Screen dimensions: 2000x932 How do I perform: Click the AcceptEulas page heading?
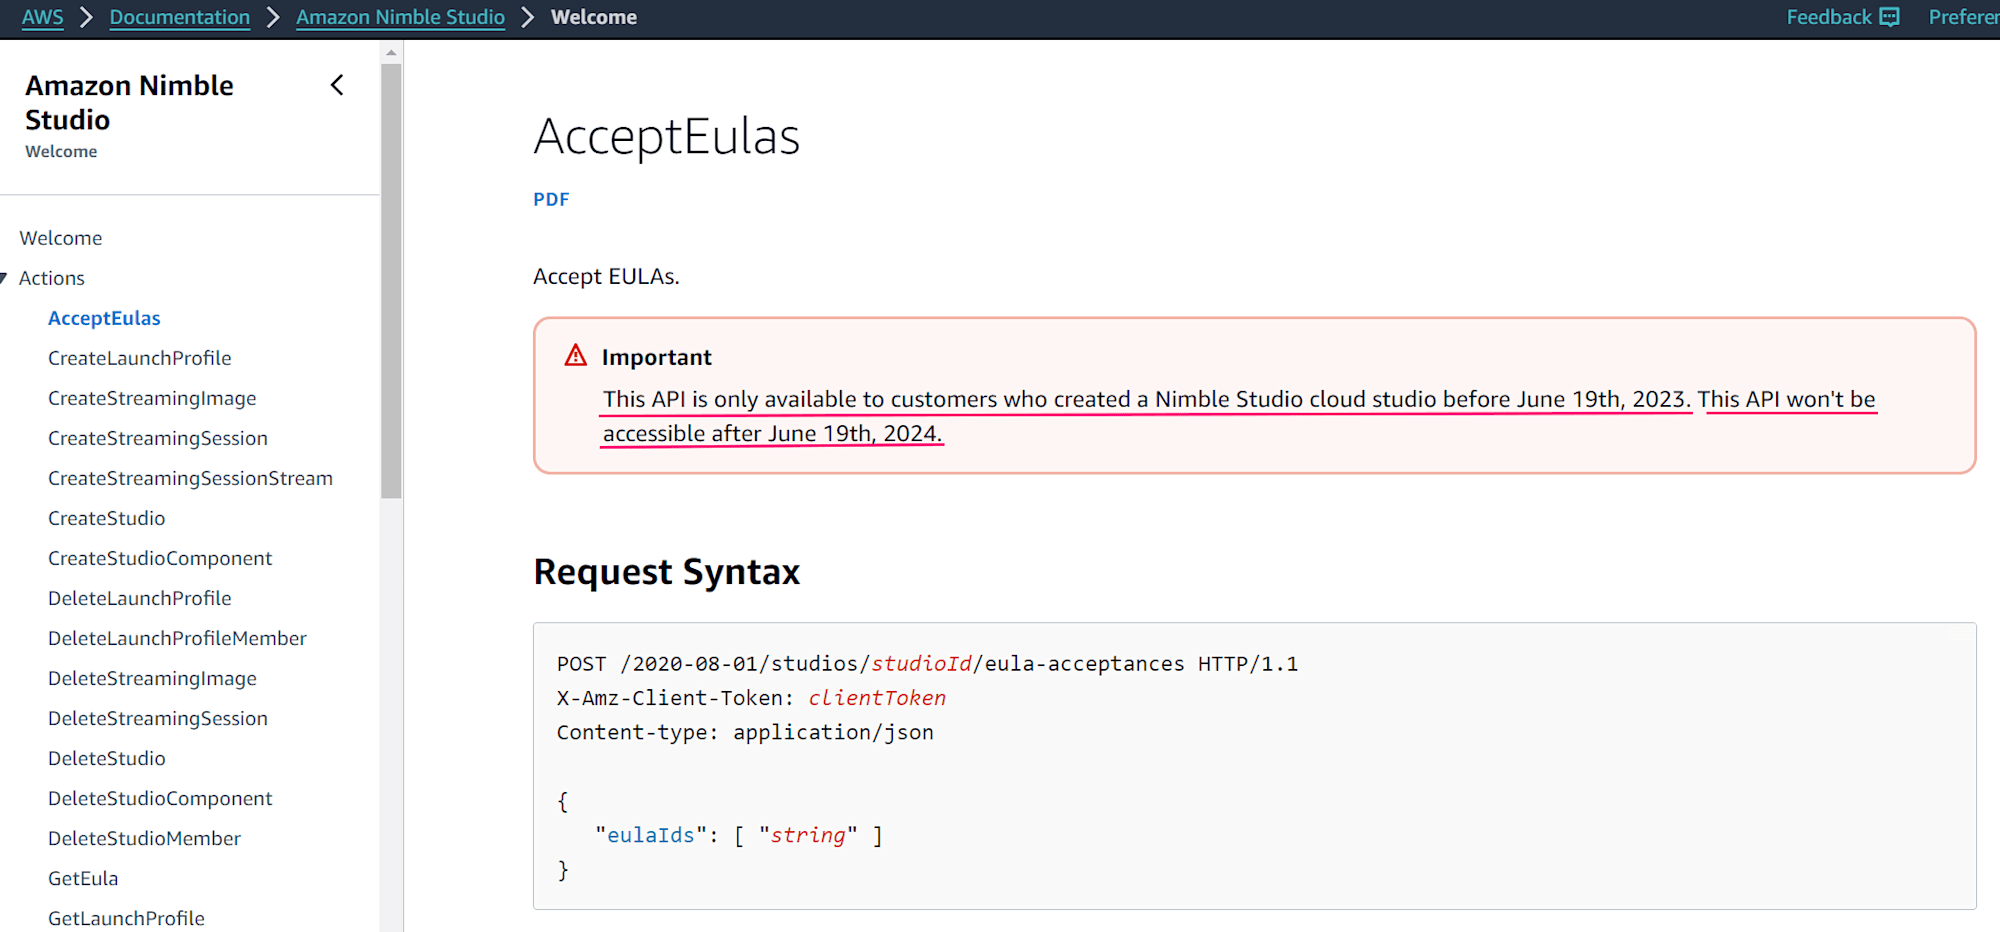click(x=666, y=137)
